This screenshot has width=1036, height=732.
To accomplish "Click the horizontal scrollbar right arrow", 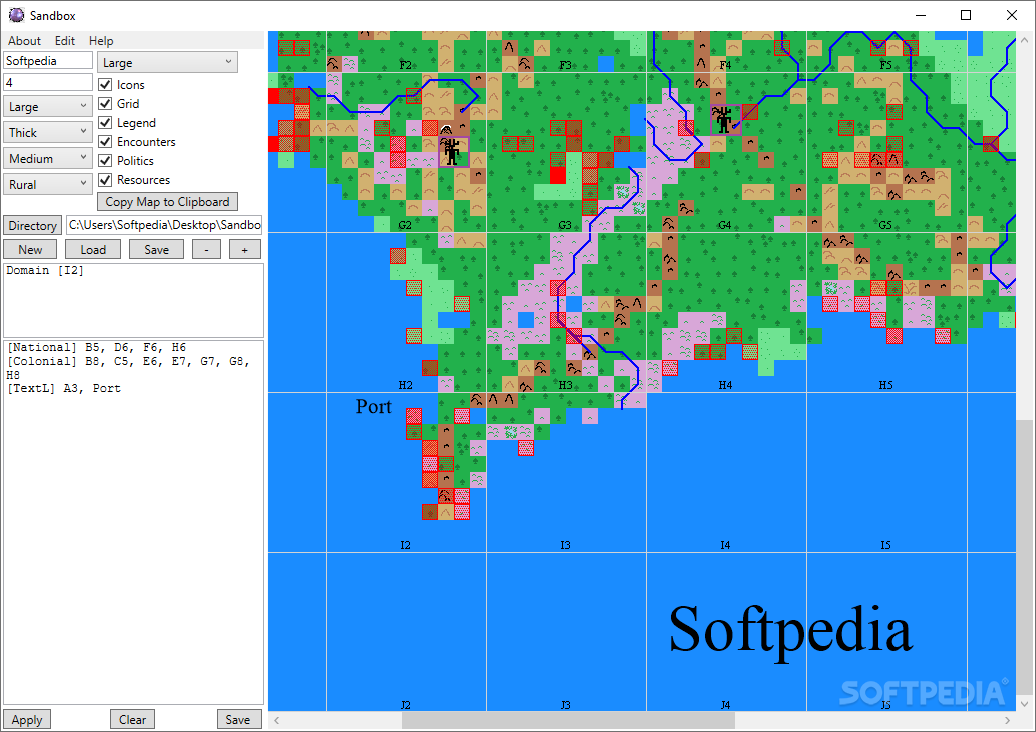I will pos(1008,720).
